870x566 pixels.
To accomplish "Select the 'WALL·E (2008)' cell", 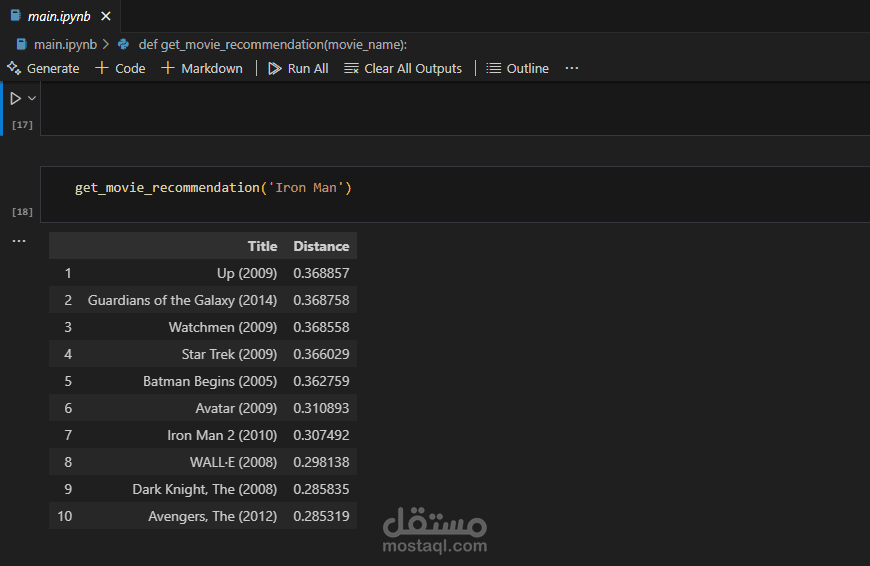I will 234,462.
